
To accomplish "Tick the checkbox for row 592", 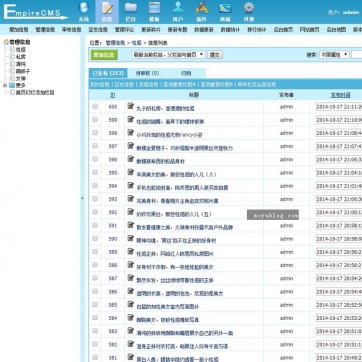I will (x=95, y=212).
